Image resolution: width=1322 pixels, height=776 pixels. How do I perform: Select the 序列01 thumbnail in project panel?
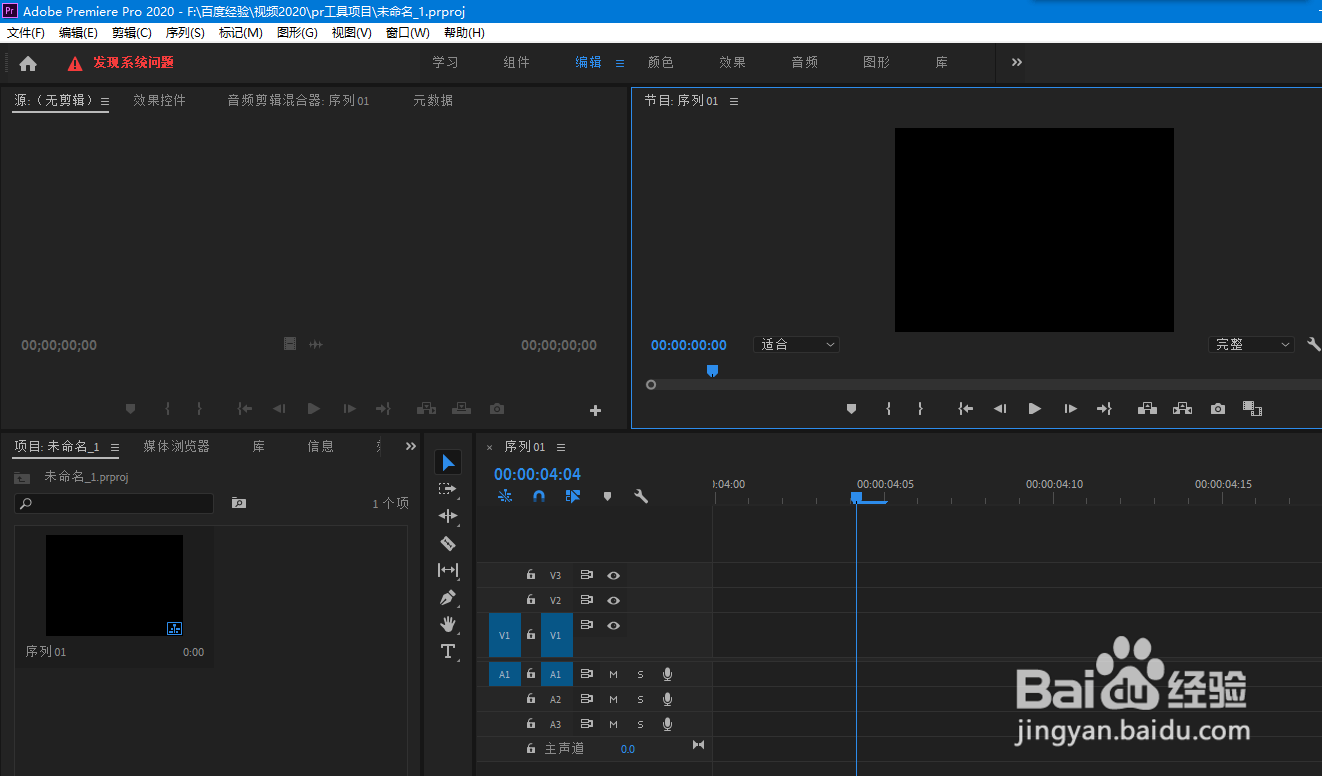coord(114,585)
